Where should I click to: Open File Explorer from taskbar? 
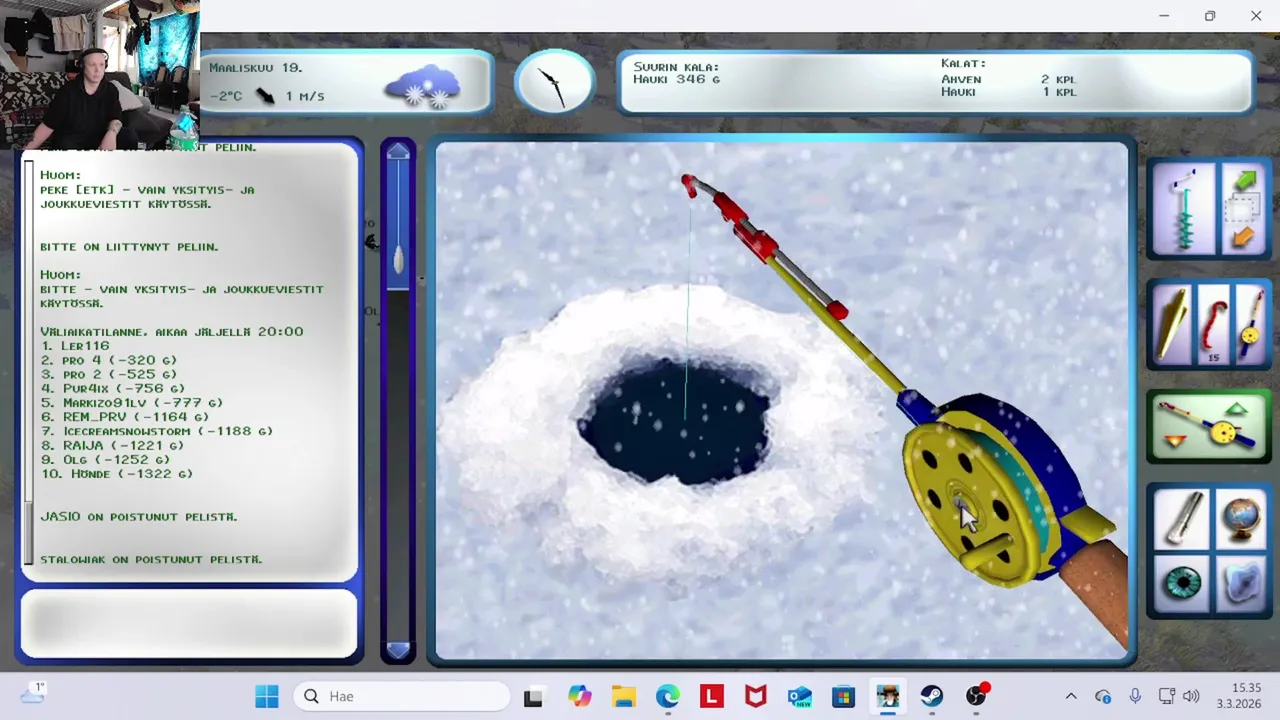[x=624, y=696]
